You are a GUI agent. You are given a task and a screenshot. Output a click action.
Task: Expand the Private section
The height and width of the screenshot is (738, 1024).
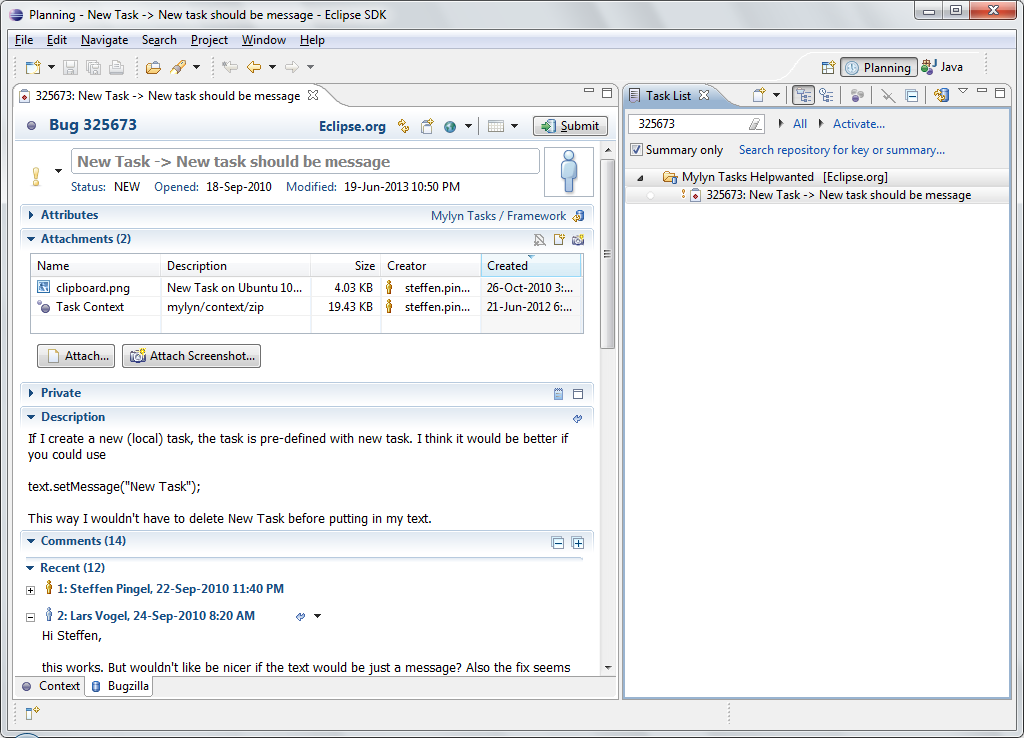31,393
